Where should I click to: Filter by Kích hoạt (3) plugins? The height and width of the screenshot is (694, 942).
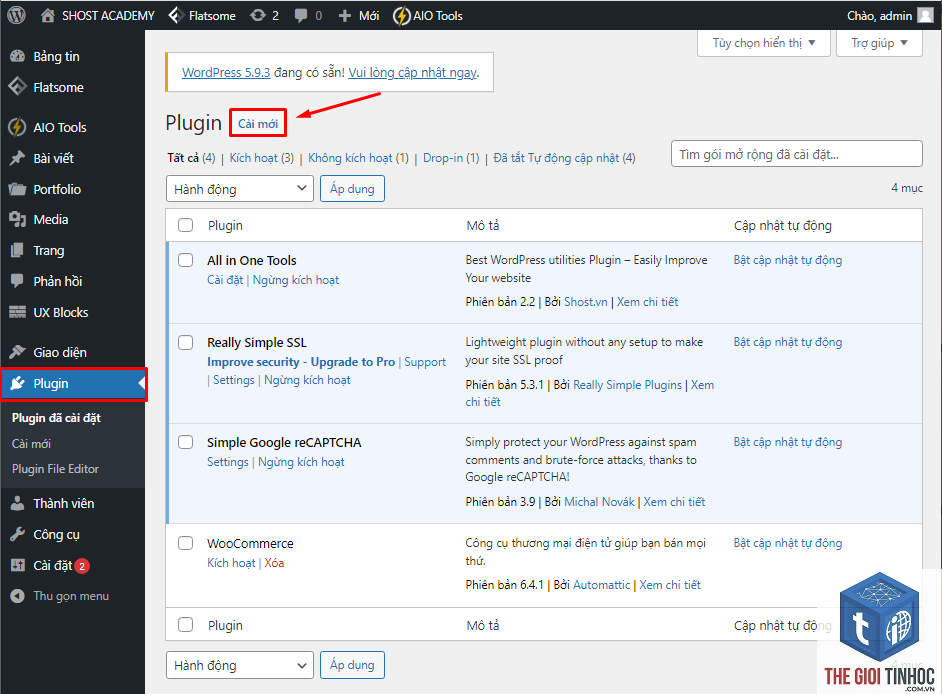pos(261,157)
